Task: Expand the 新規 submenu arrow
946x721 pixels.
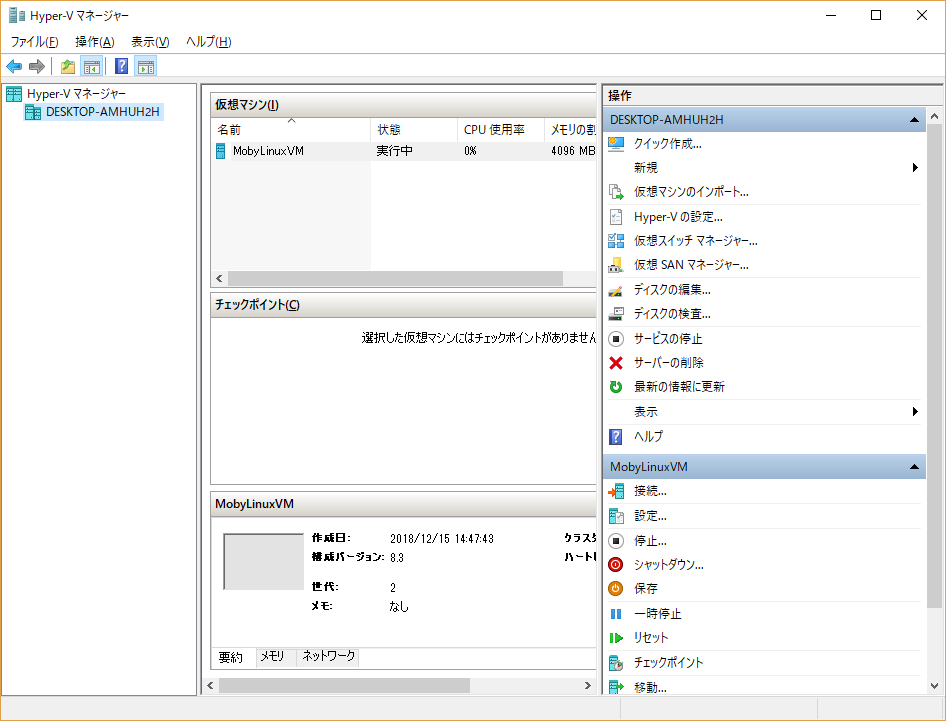Action: 915,168
